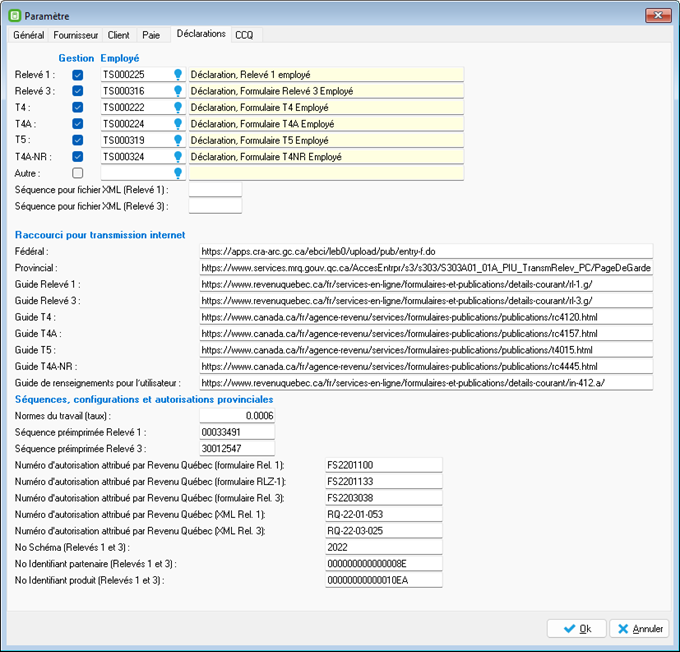The height and width of the screenshot is (652, 680).
Task: Click the XML sequence field for Relevé 1
Action: pyautogui.click(x=215, y=190)
